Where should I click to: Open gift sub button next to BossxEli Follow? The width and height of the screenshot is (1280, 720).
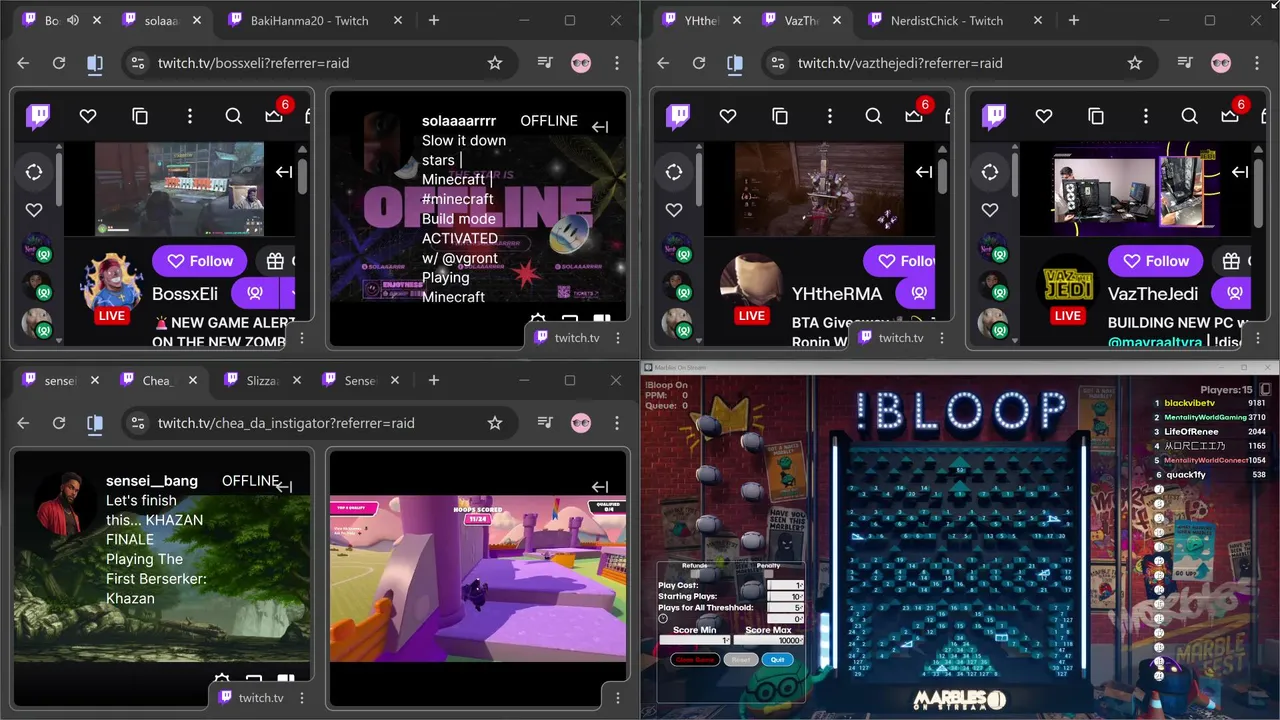pyautogui.click(x=276, y=261)
